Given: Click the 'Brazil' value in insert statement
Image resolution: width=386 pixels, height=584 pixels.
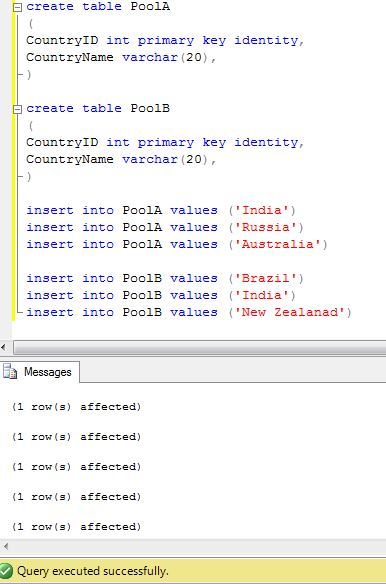Looking at the screenshot, I should coord(266,278).
